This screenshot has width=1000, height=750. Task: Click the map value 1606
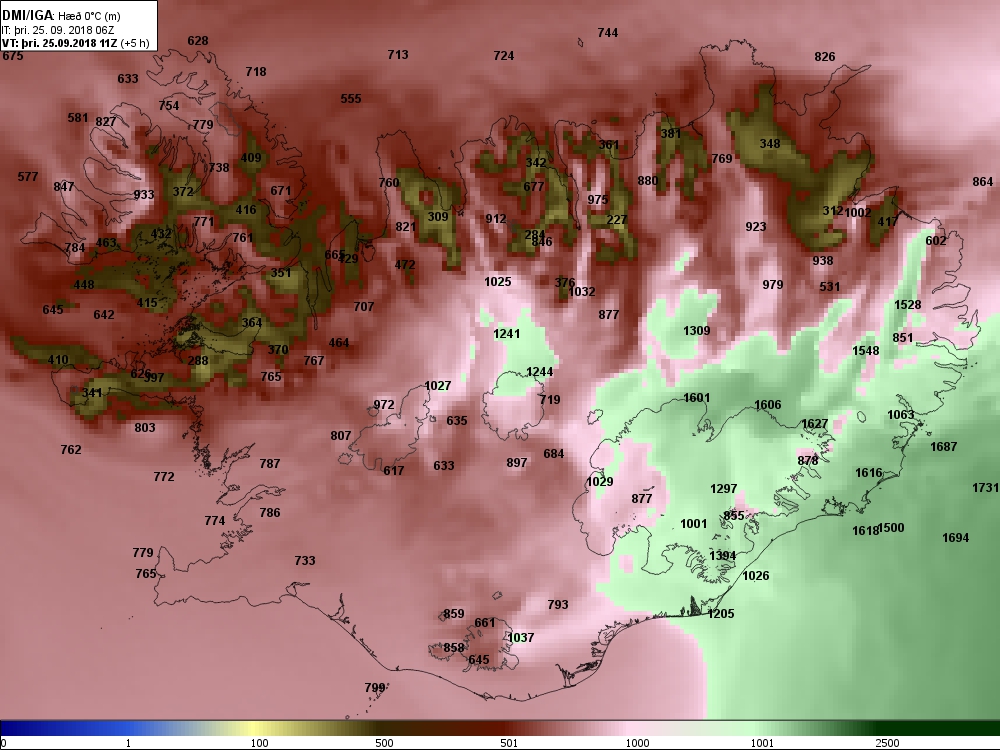point(768,405)
